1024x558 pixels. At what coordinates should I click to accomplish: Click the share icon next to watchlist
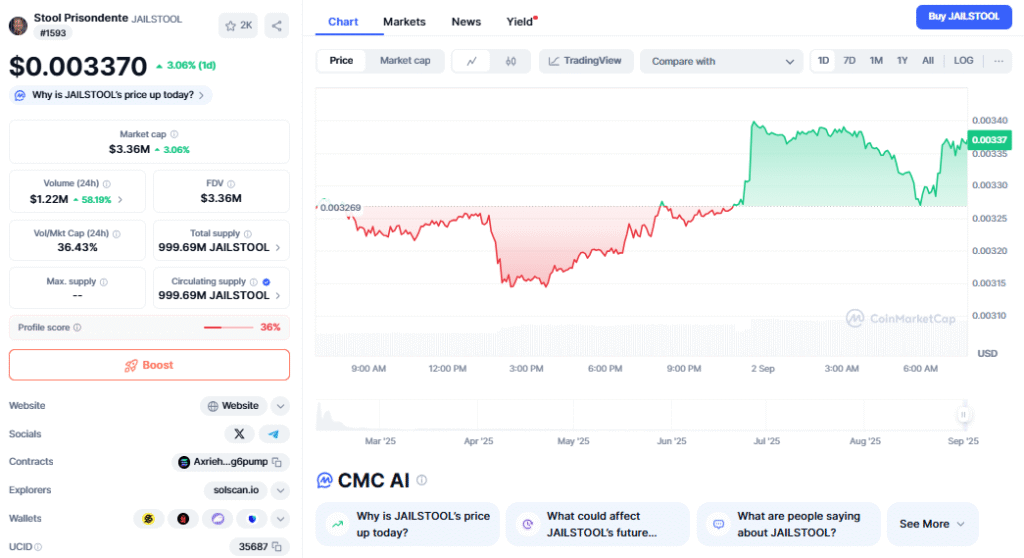click(277, 25)
